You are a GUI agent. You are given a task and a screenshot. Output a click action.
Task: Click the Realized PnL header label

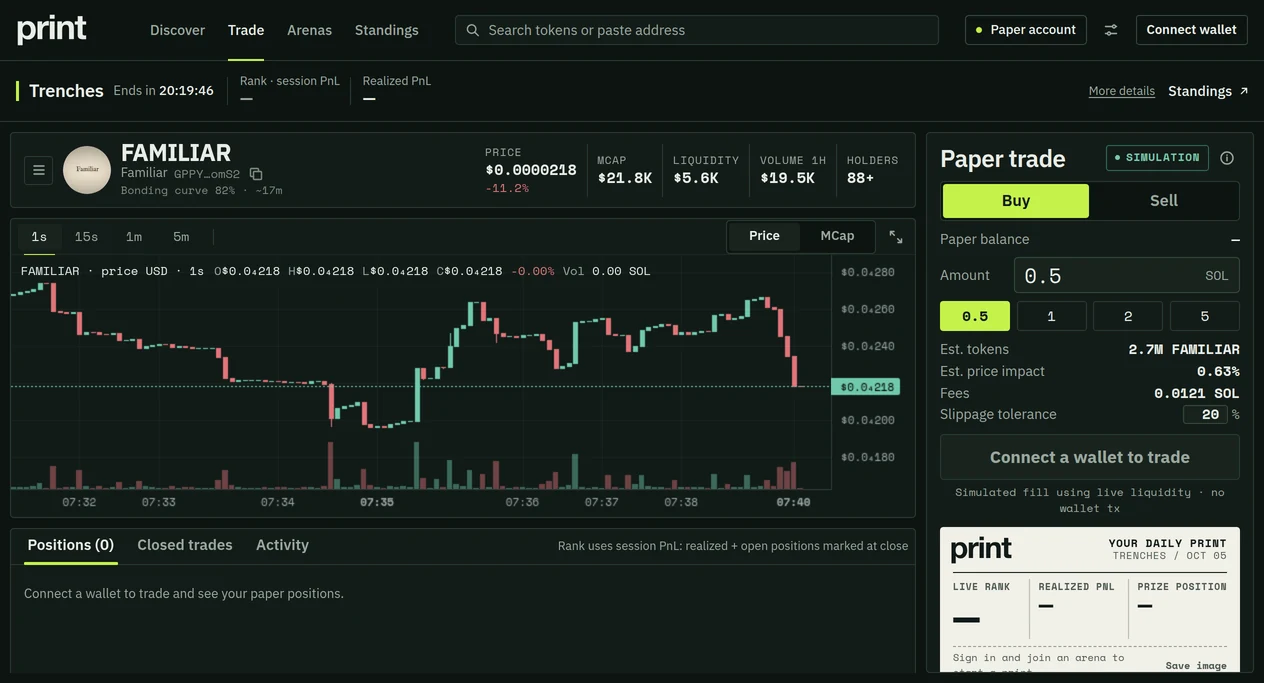click(x=397, y=81)
